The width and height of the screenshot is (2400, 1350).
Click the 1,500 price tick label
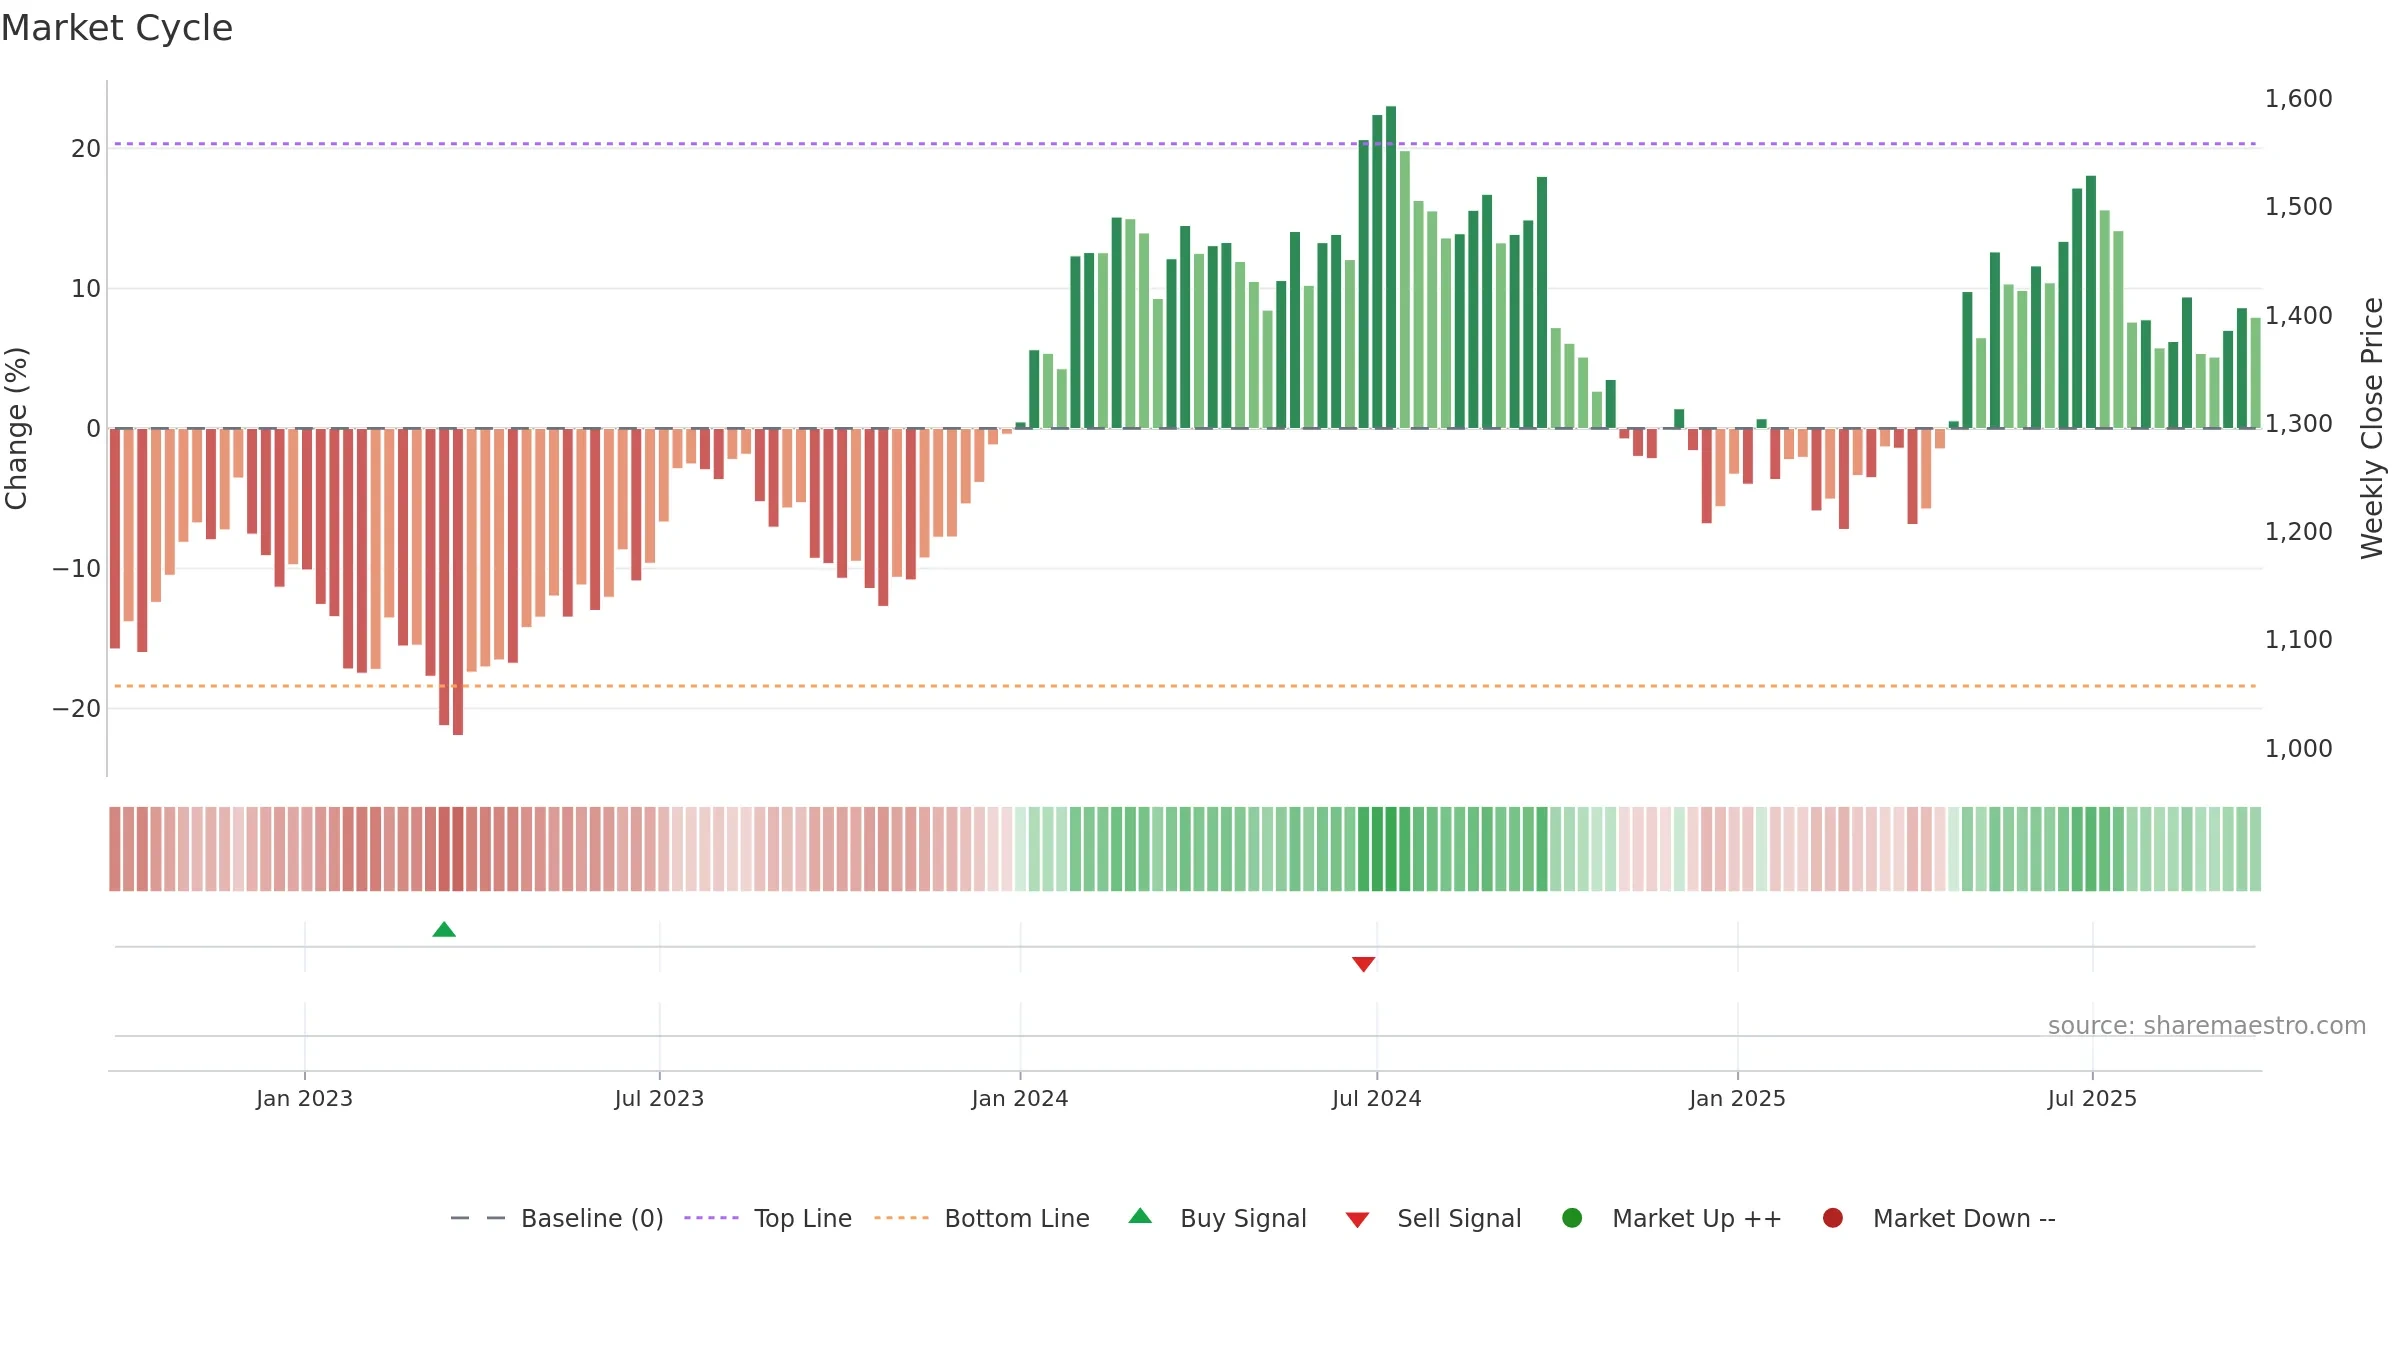click(x=2298, y=207)
